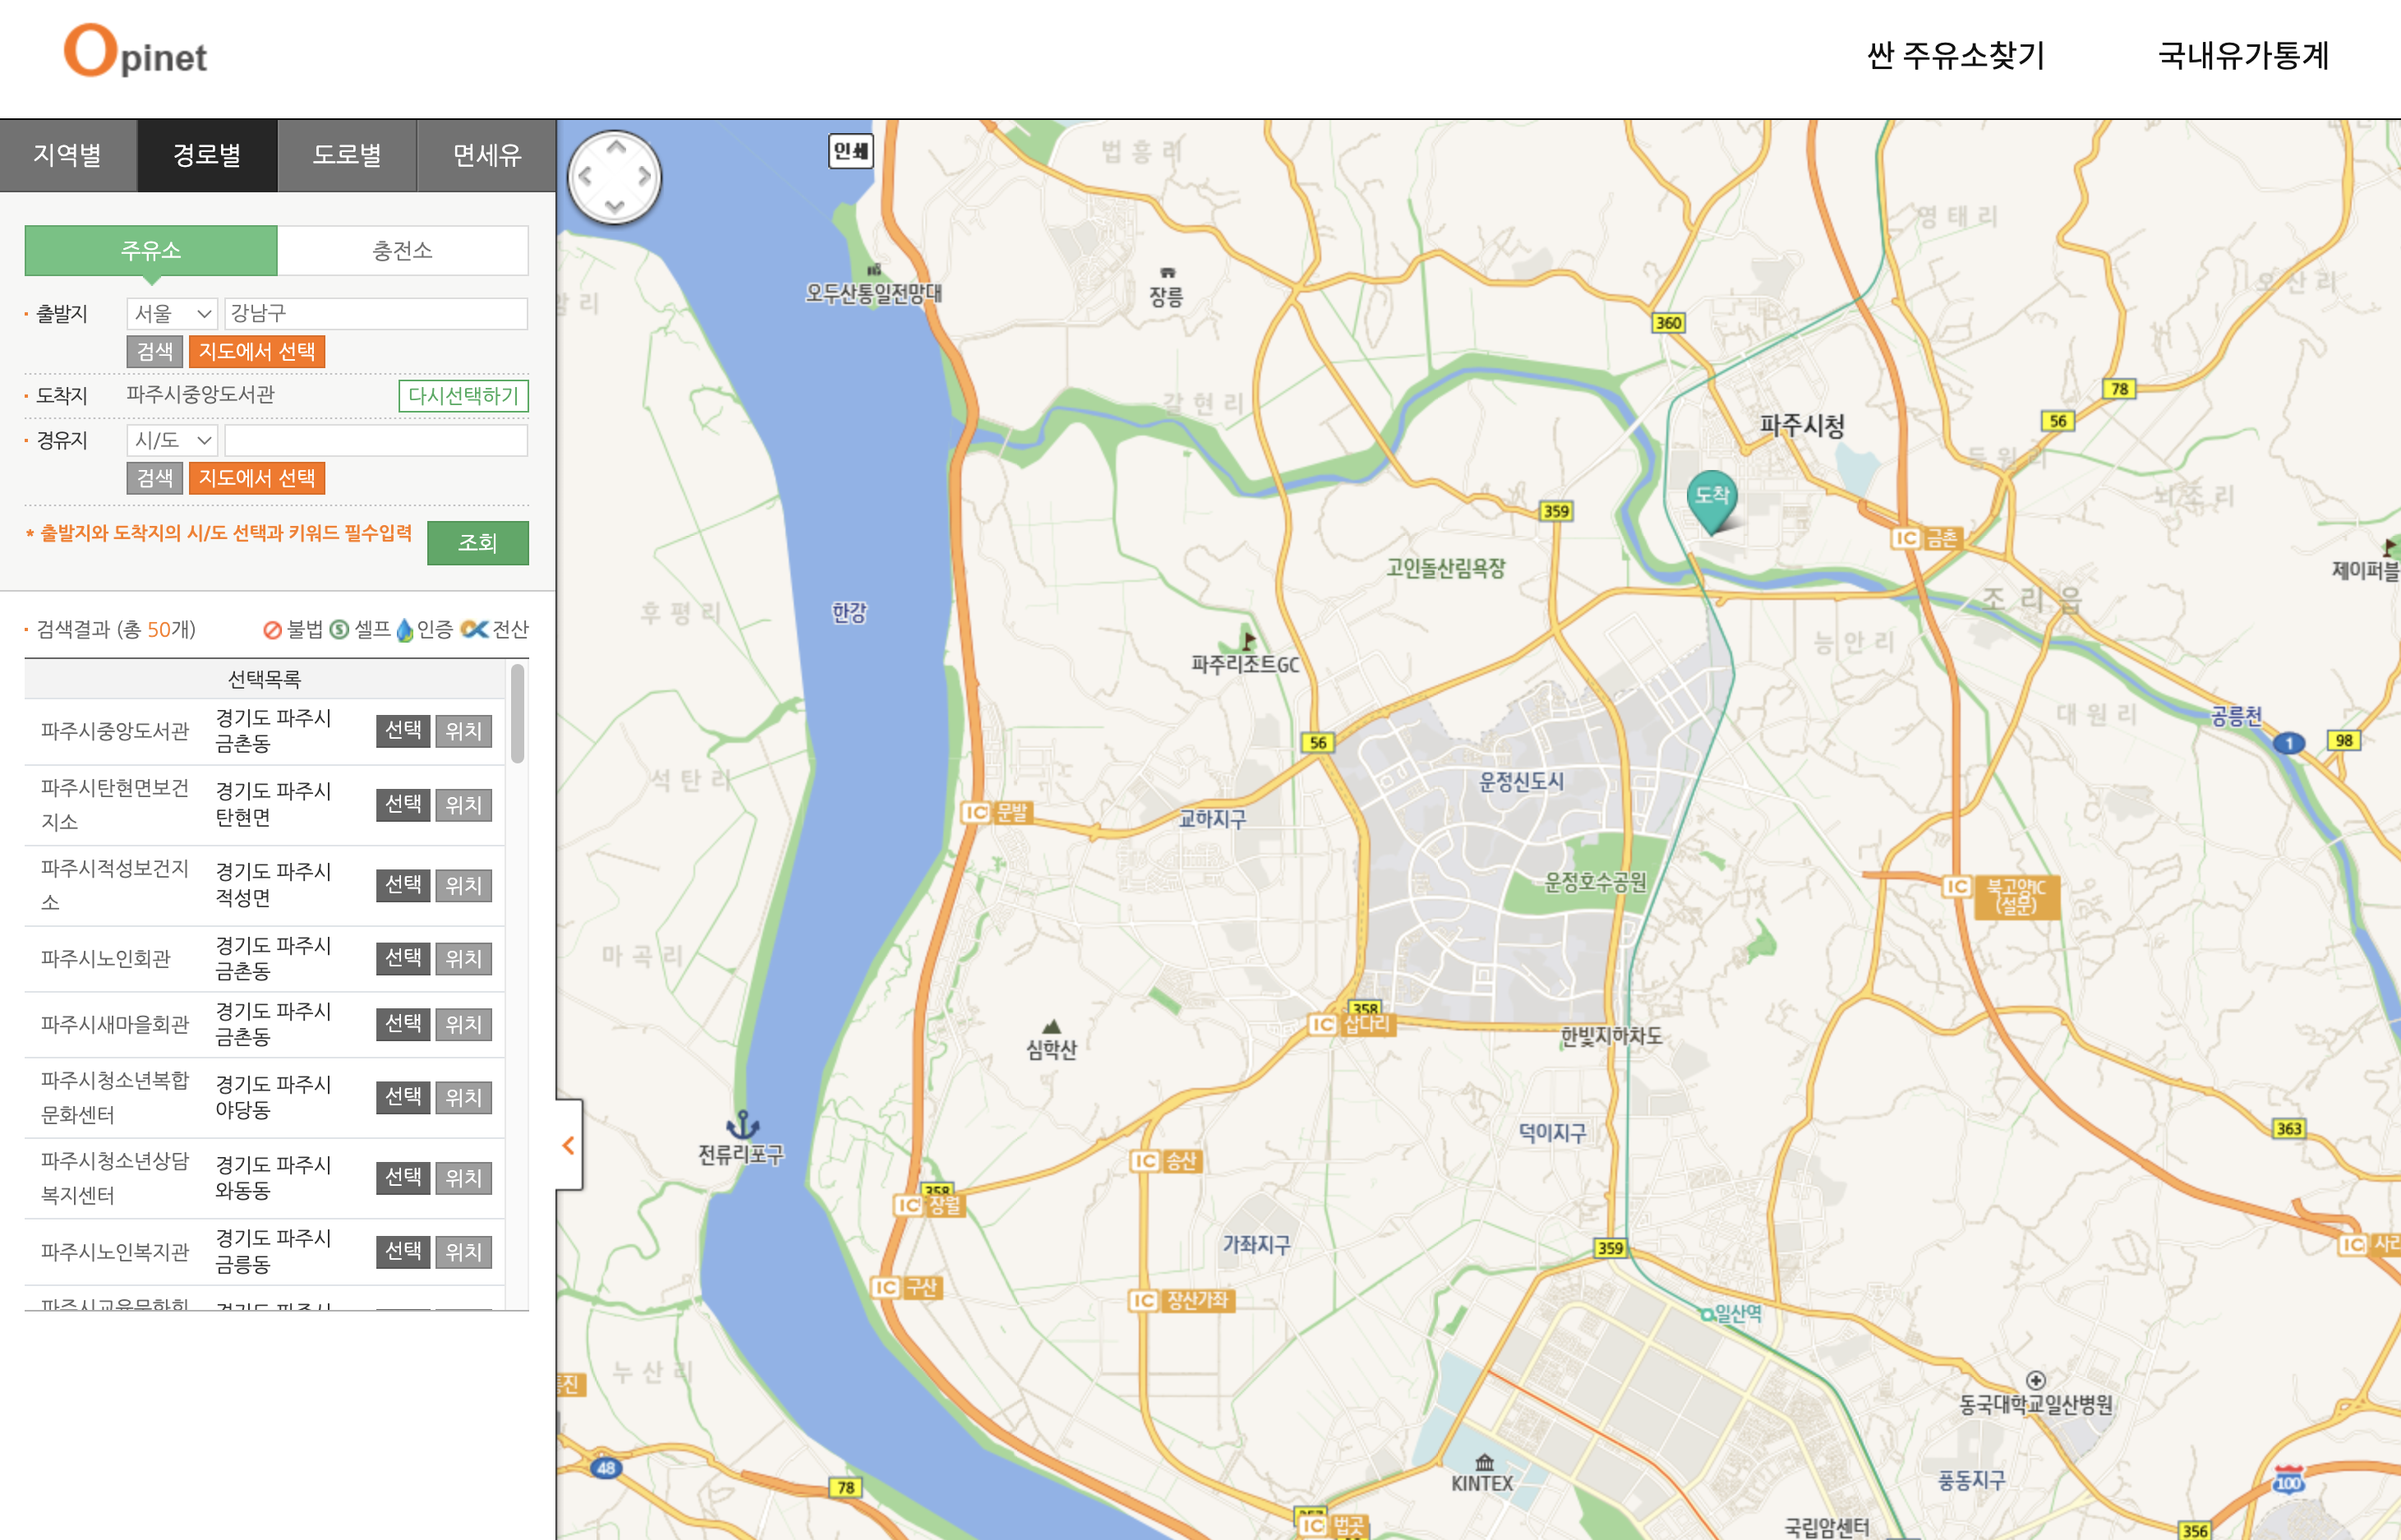This screenshot has width=2401, height=1540.
Task: Click the 강남구 departure keyword field
Action: point(376,314)
